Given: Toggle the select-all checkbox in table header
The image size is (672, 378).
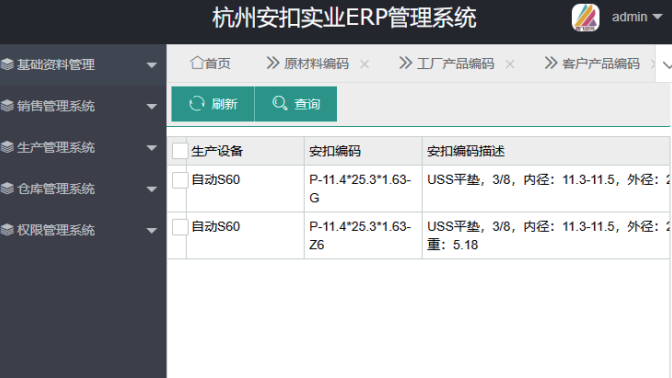Looking at the screenshot, I should [x=180, y=151].
